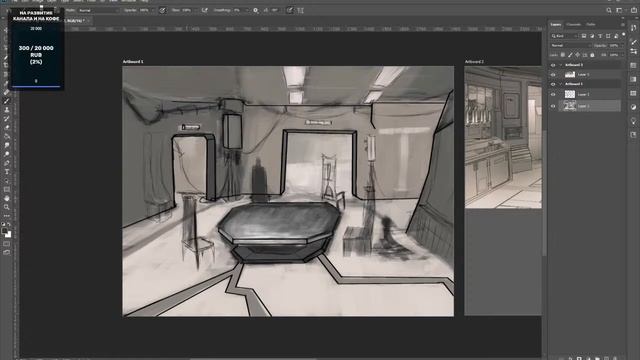Select the Clone Stamp tool
This screenshot has height=360, width=640.
7,110
